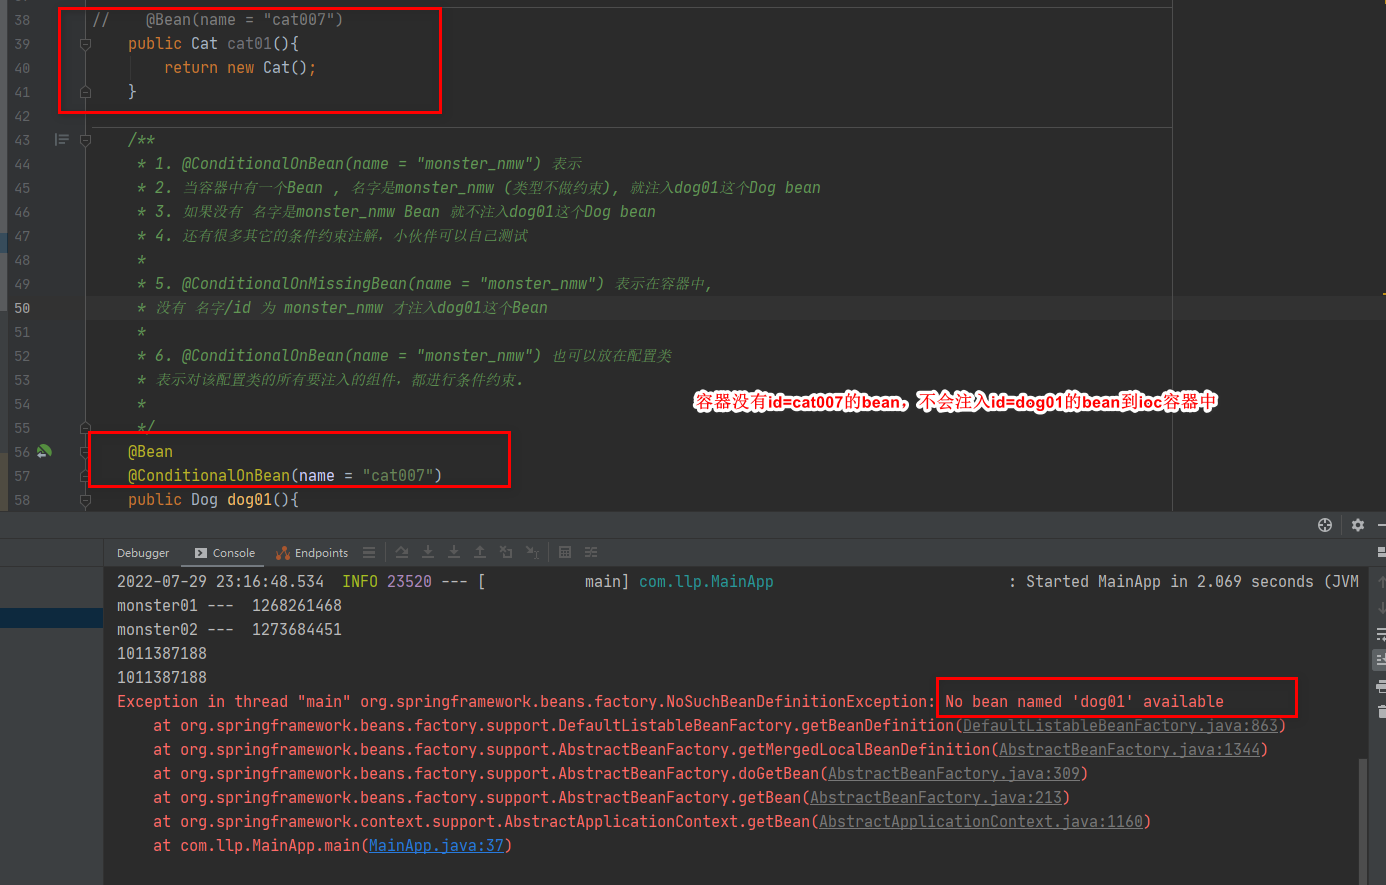Open AbstractApplicationContext.java:1160 stack link
1386x885 pixels.
click(980, 822)
